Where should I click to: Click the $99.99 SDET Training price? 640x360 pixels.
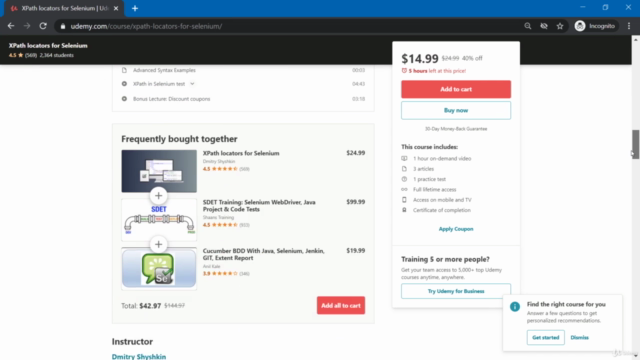[356, 202]
